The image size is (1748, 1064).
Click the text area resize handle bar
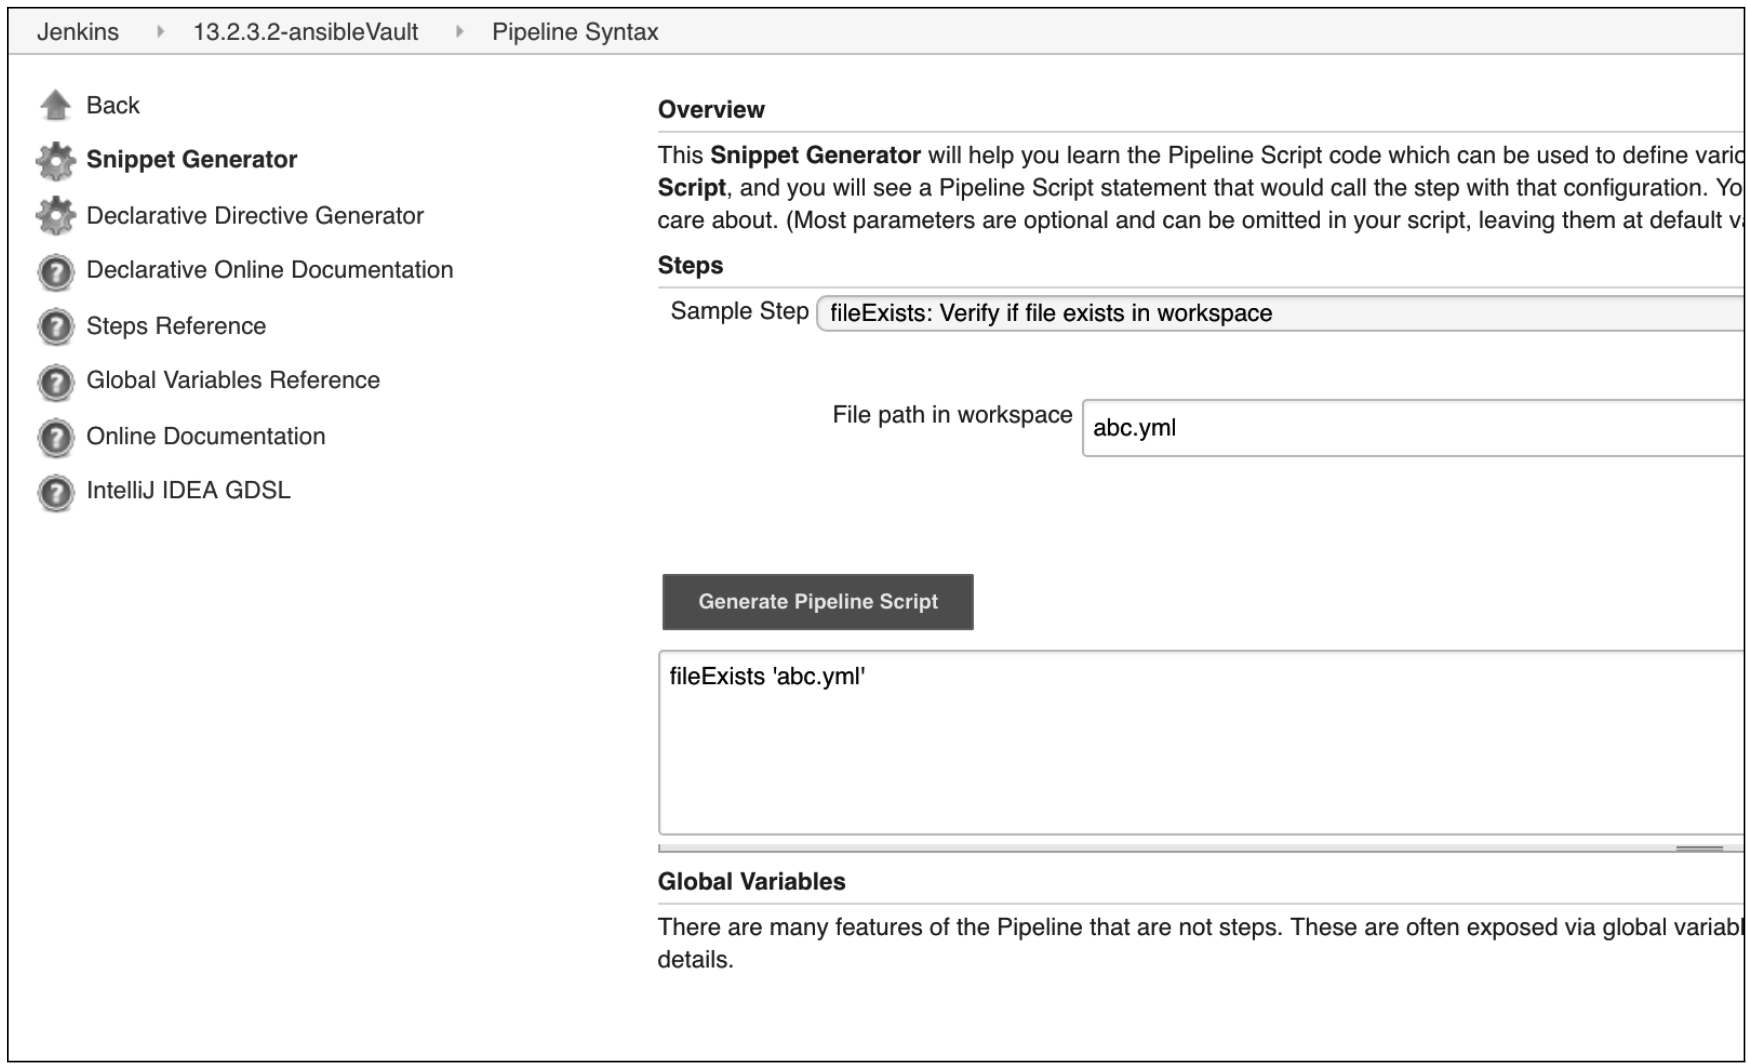click(1699, 848)
